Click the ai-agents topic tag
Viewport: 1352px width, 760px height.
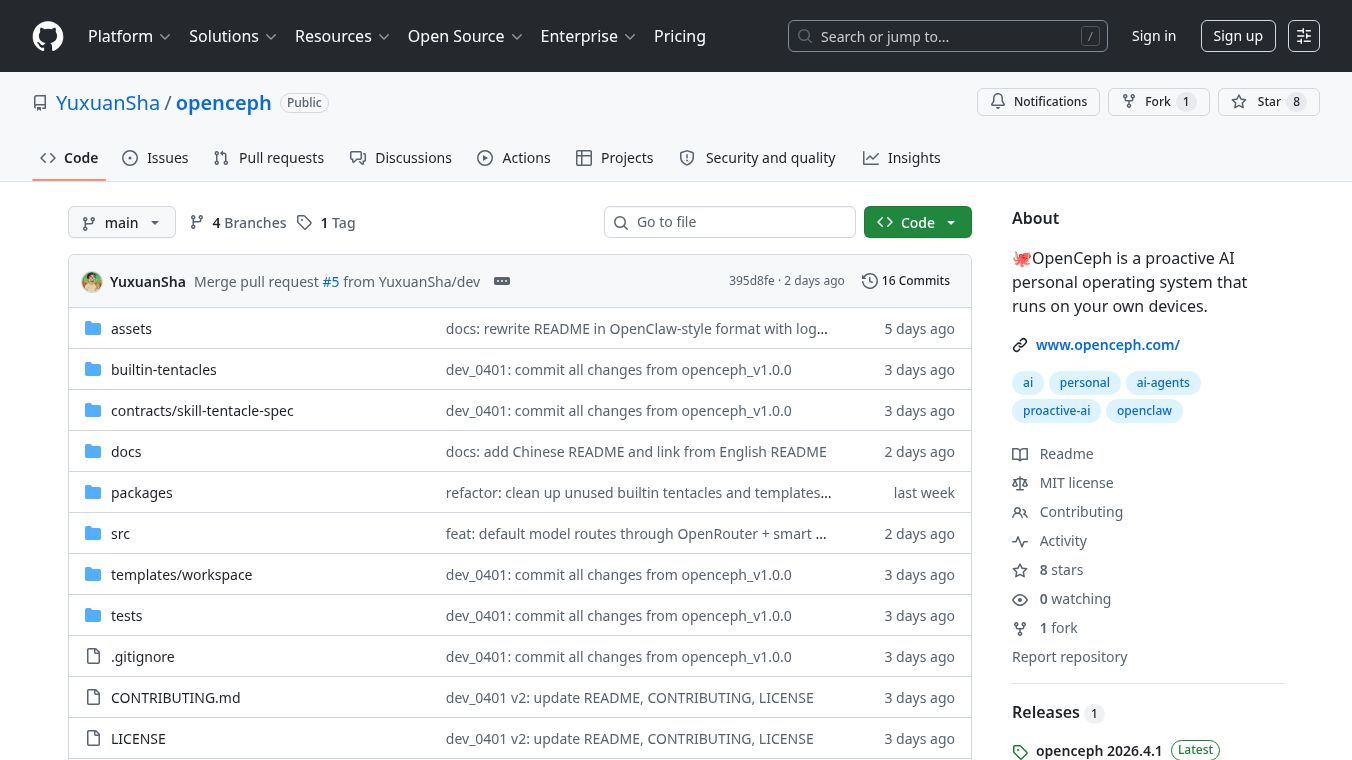pos(1163,382)
